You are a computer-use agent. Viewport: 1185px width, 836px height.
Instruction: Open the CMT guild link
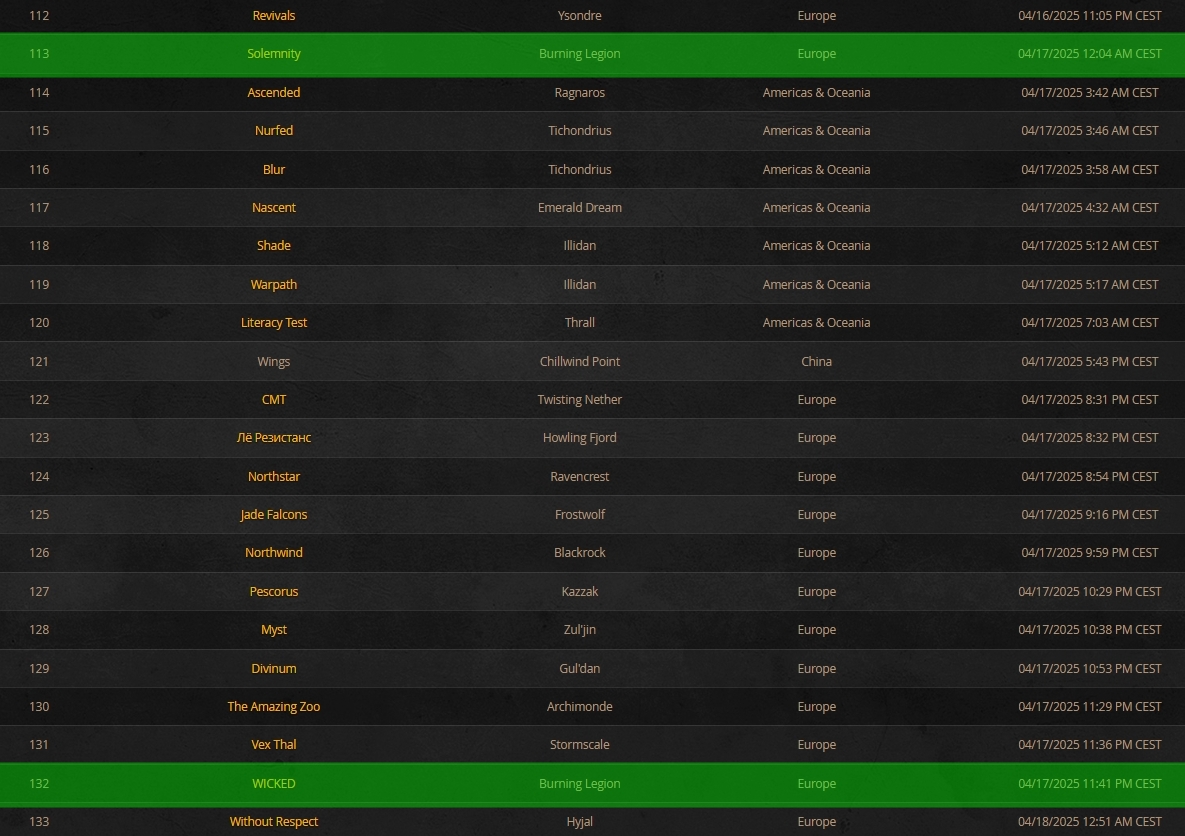coord(274,400)
